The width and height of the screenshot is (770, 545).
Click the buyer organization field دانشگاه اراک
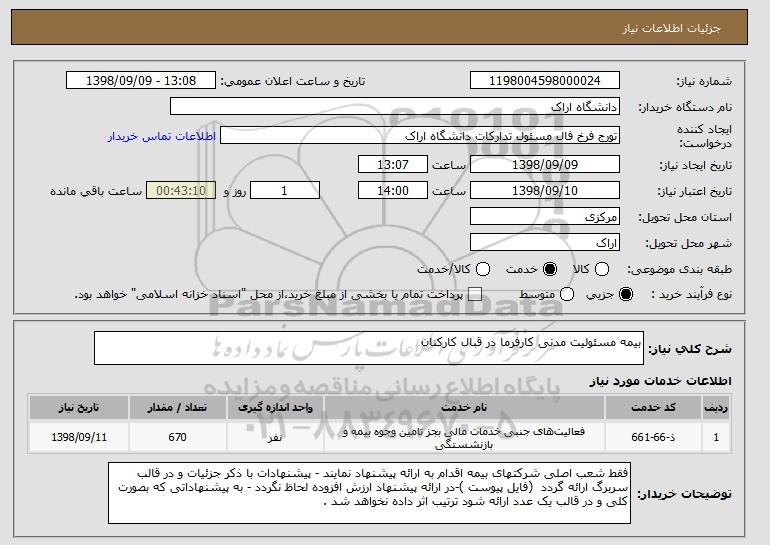[x=395, y=107]
